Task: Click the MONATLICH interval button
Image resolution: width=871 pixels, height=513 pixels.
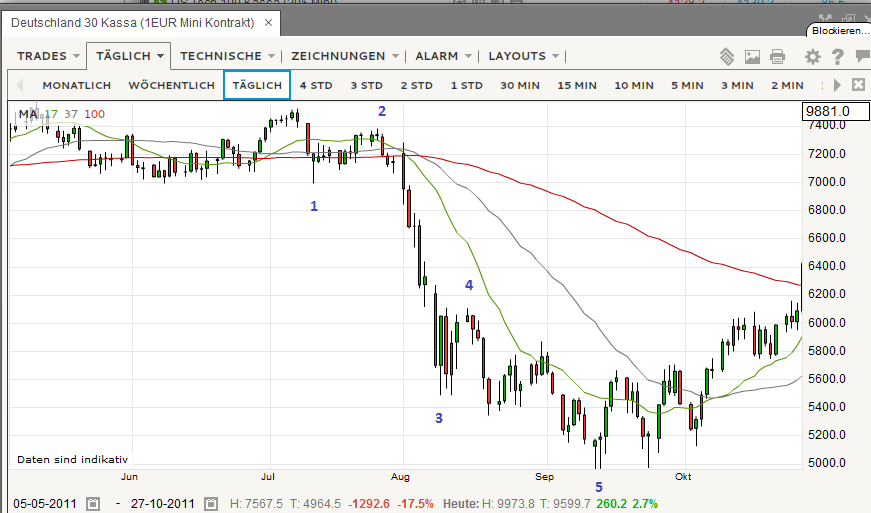Action: coord(76,85)
